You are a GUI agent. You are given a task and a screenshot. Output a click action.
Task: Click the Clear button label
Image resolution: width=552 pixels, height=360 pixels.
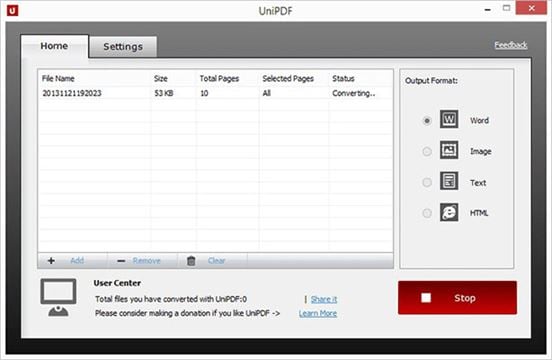point(217,260)
